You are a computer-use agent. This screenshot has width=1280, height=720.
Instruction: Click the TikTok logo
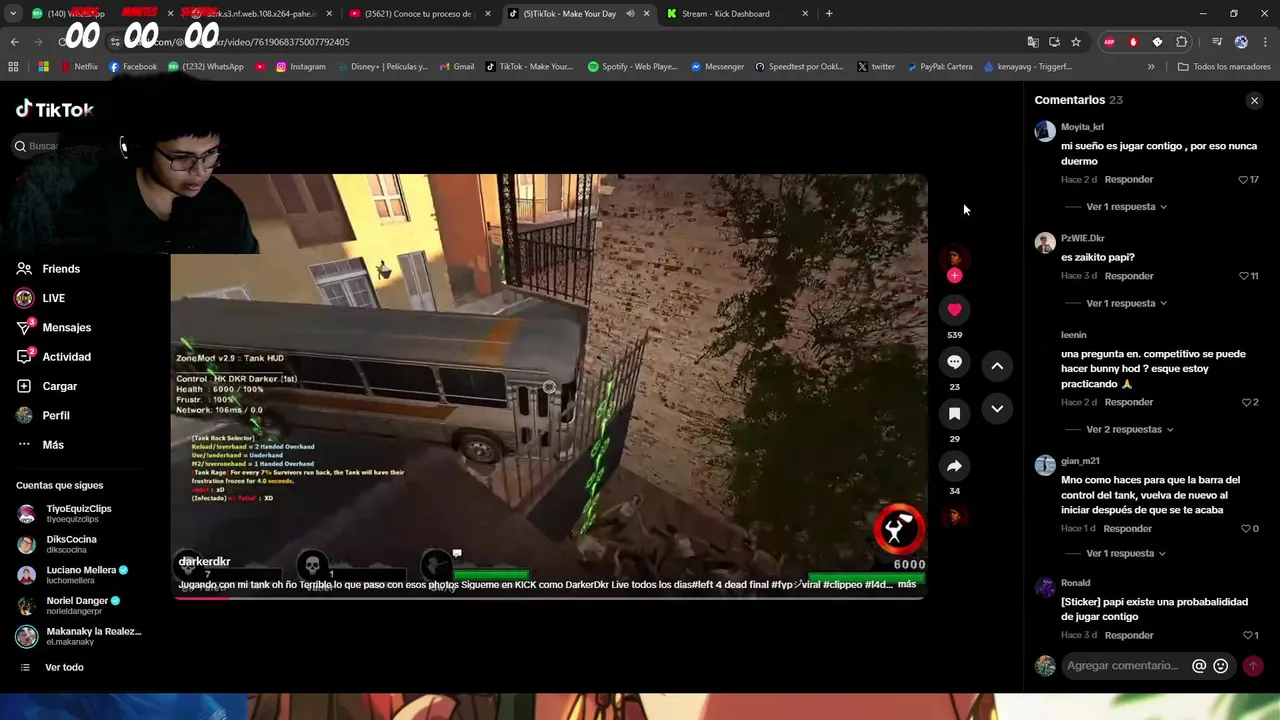(x=55, y=109)
